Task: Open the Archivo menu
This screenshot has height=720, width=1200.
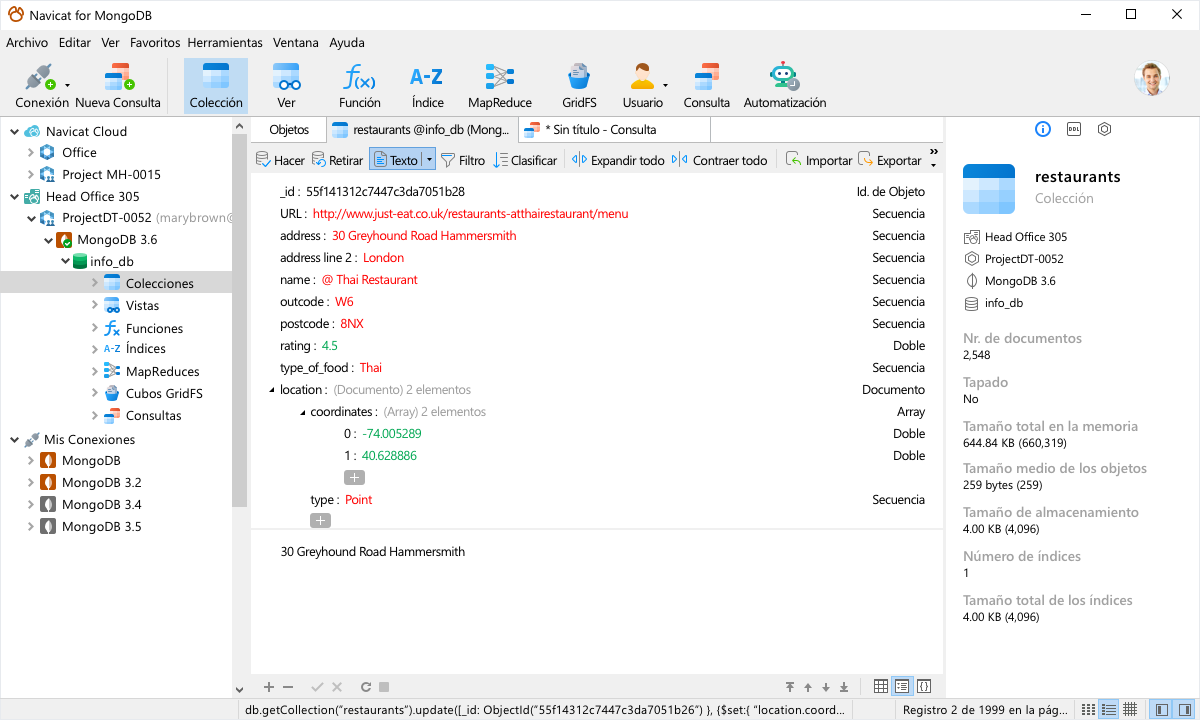Action: tap(27, 43)
